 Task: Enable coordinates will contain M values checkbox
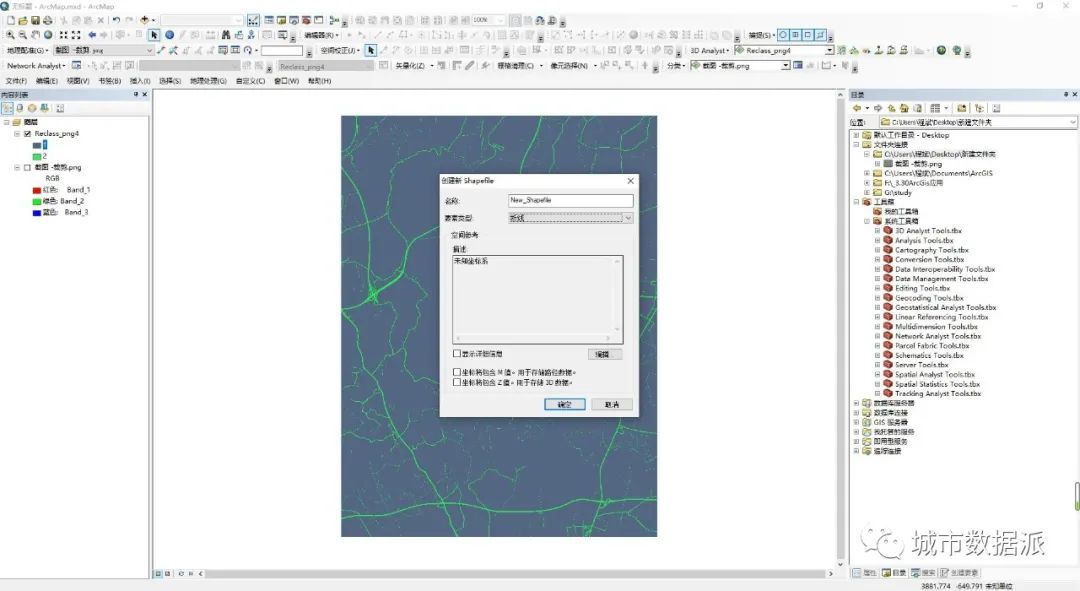coord(457,372)
